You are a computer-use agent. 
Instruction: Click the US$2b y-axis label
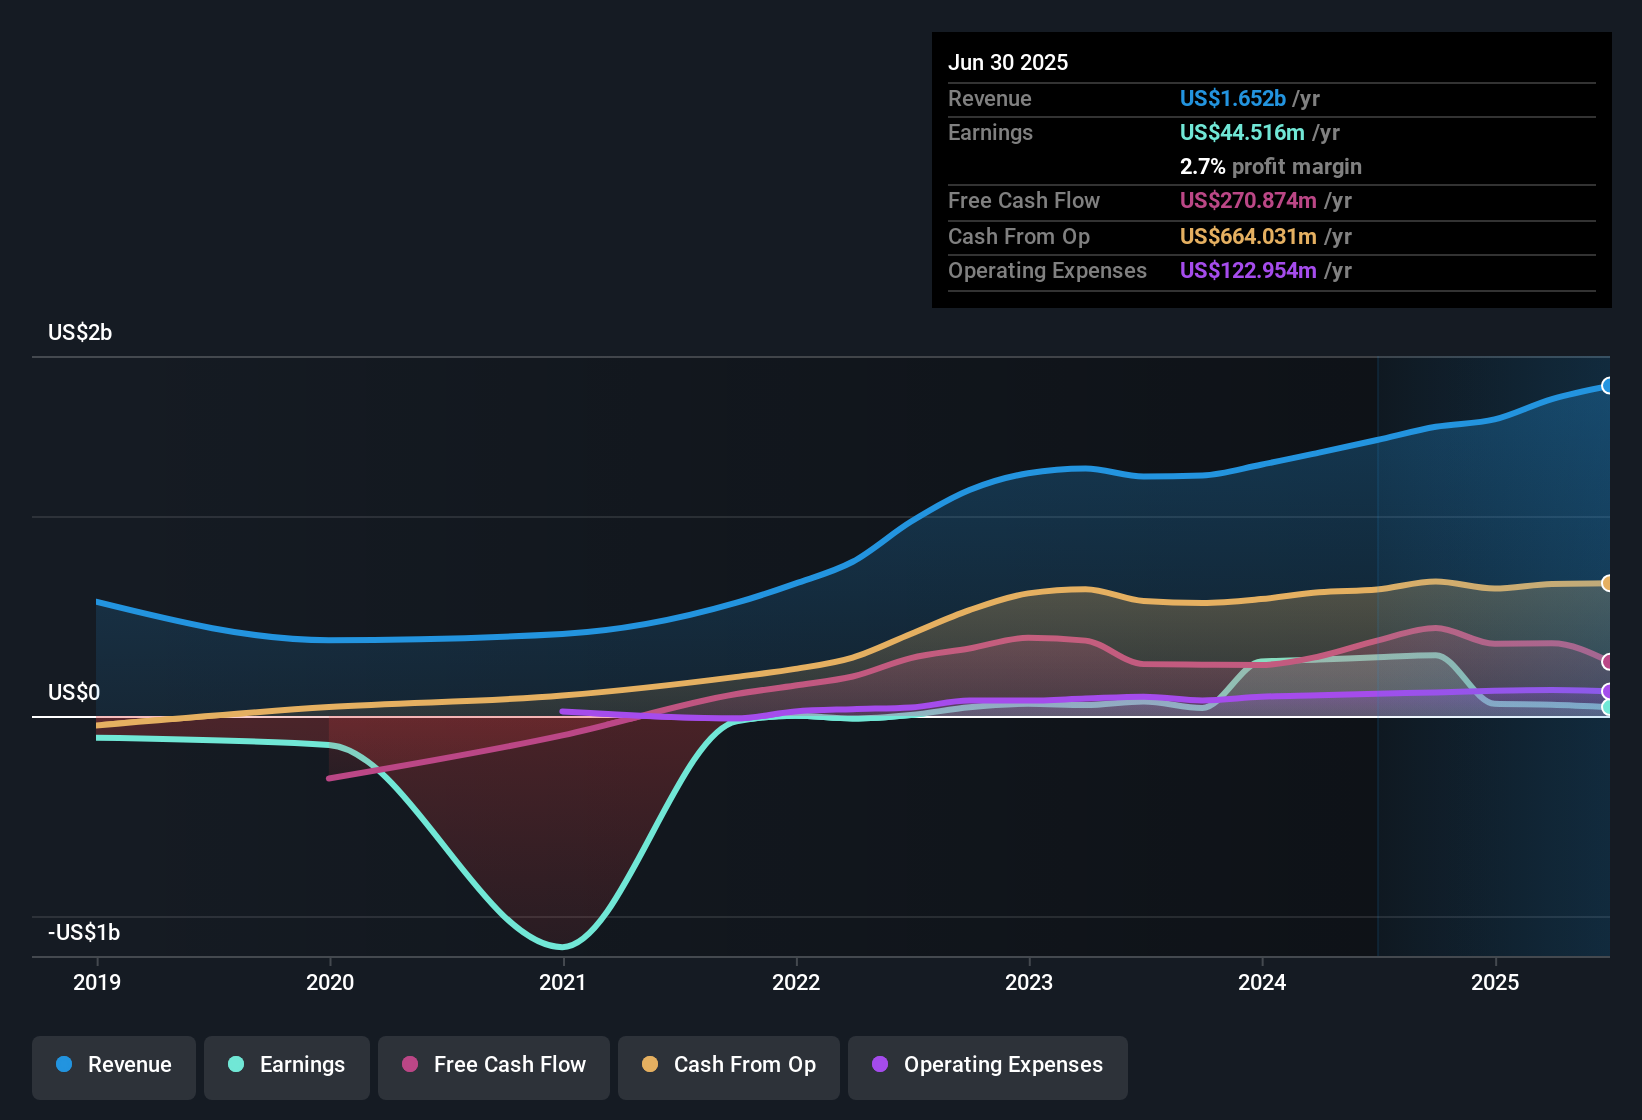point(80,332)
